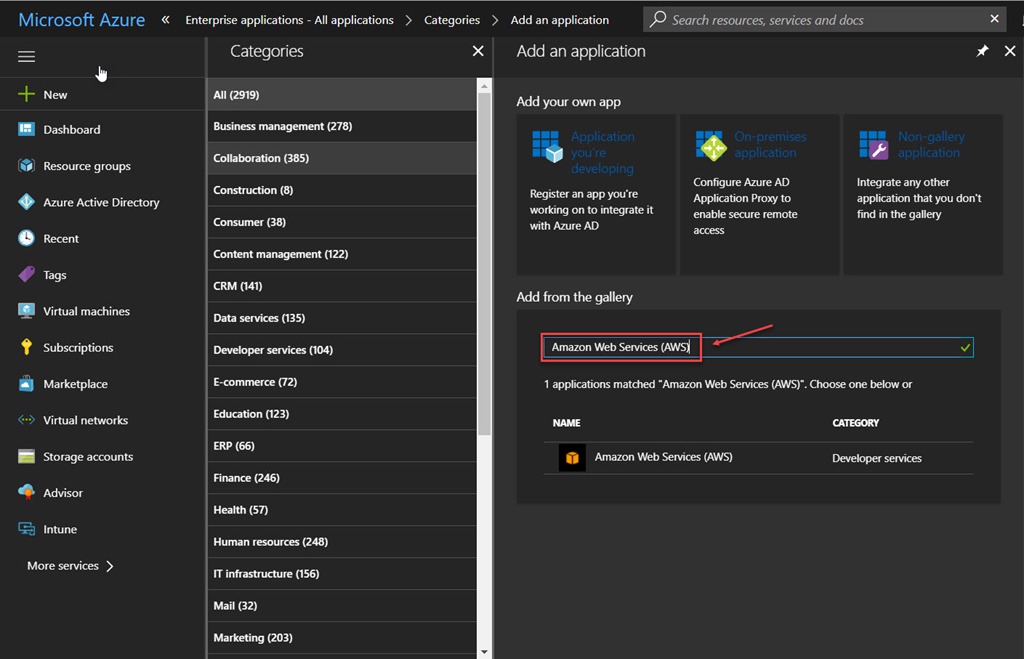Clear the search box with X
1024x659 pixels.
coord(994,19)
